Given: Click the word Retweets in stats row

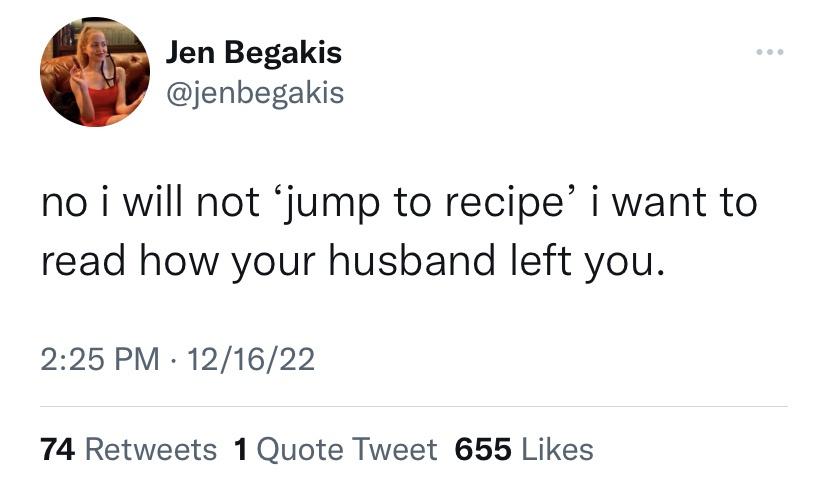Looking at the screenshot, I should (150, 450).
